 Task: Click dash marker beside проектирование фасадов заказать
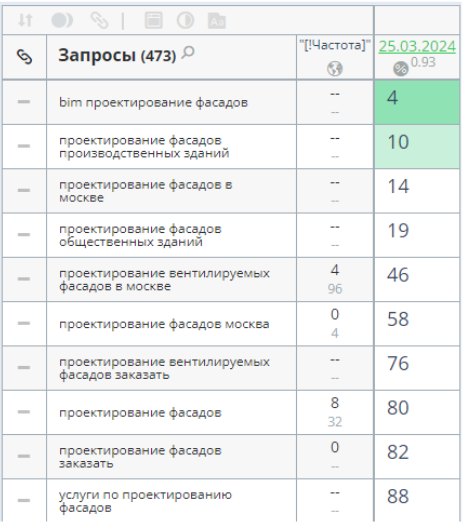(24, 456)
